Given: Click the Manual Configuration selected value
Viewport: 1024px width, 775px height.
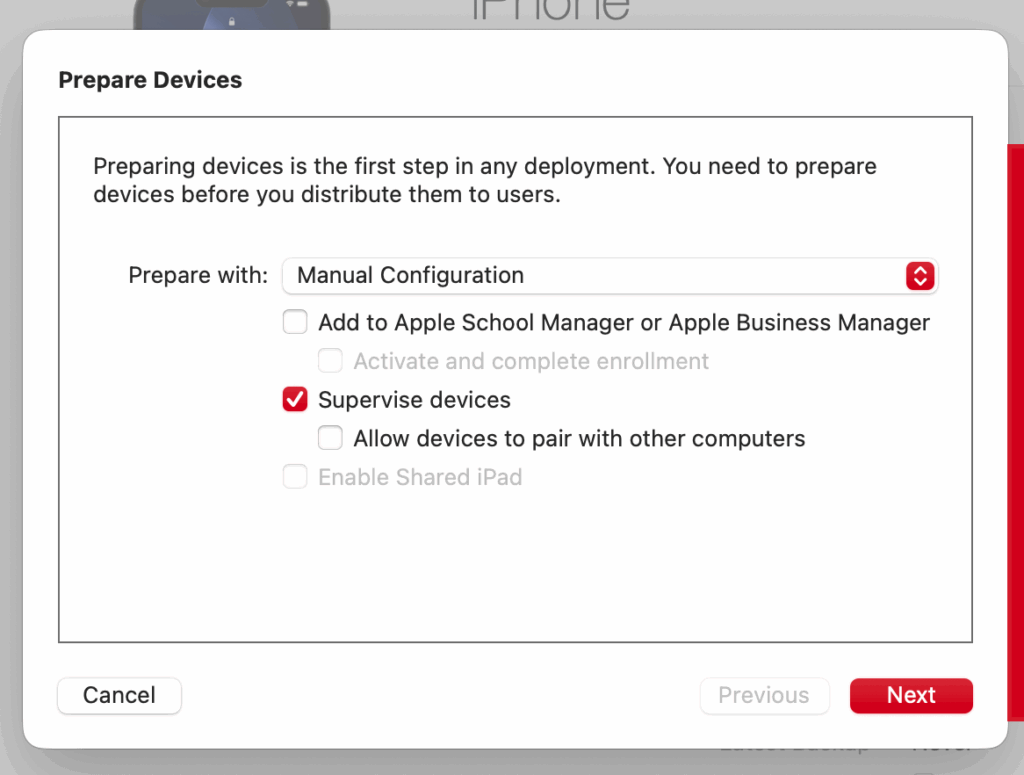Looking at the screenshot, I should click(410, 276).
